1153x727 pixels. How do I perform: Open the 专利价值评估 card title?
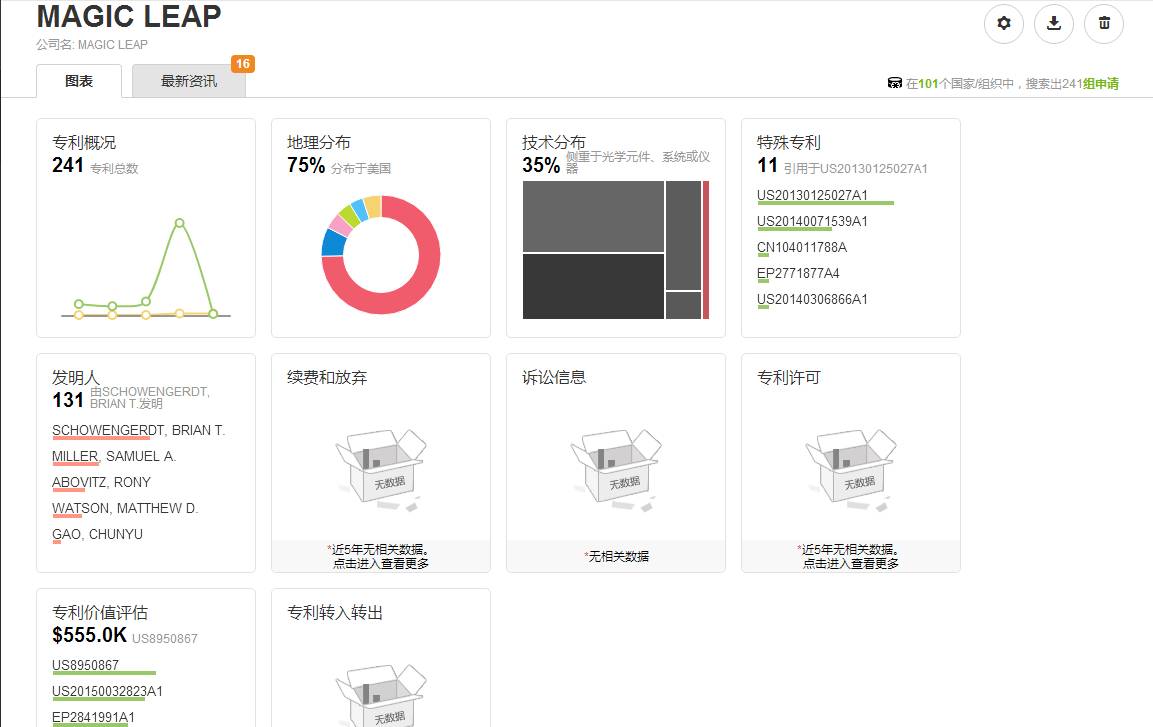pos(99,612)
